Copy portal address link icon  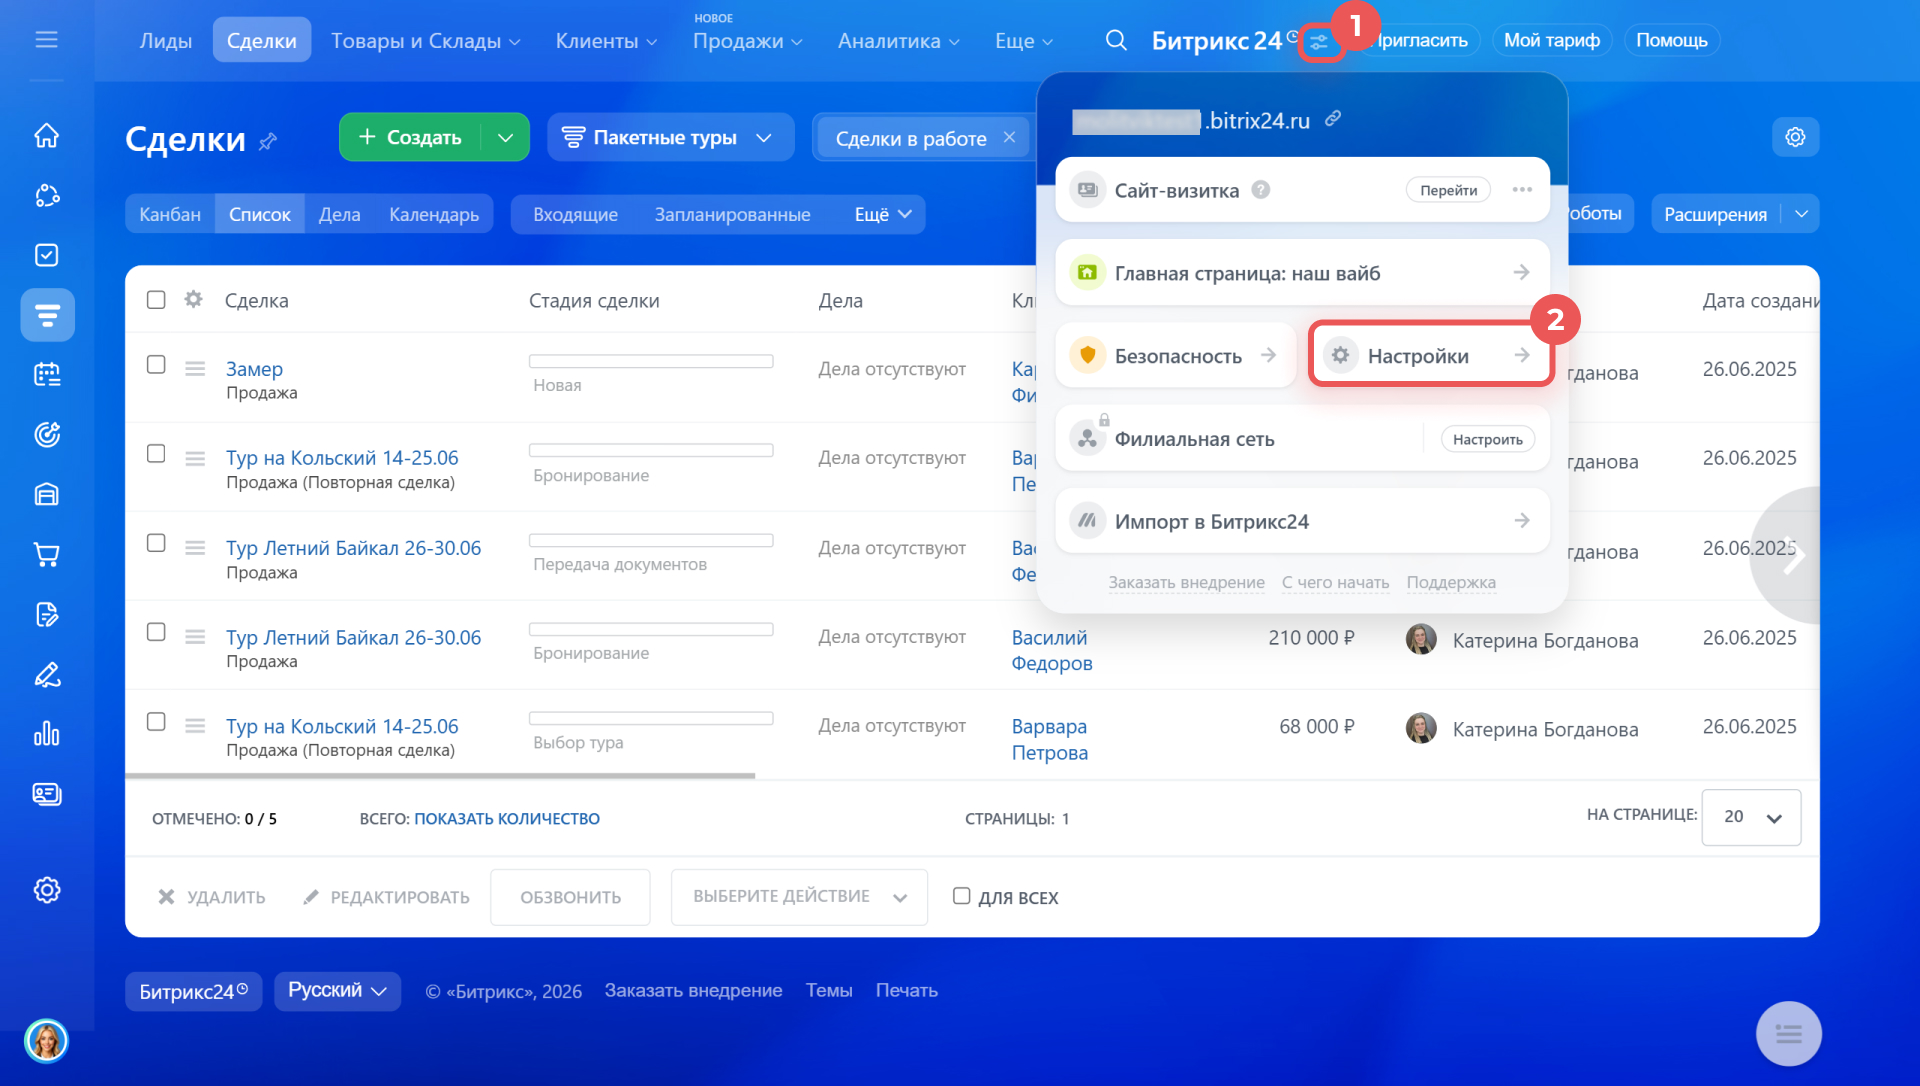click(1333, 119)
